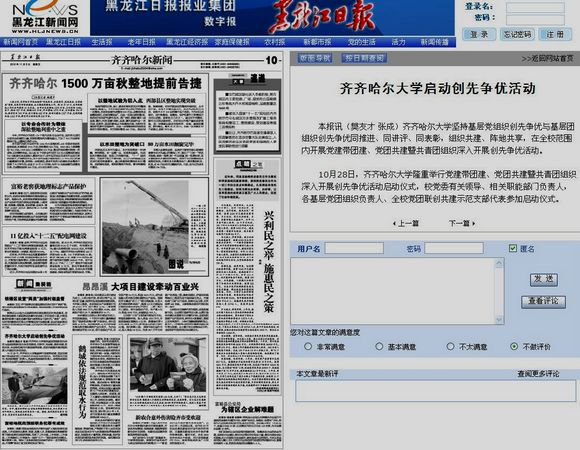580x450 pixels.
Task: Go to previous article 上一篇
Action: (405, 223)
